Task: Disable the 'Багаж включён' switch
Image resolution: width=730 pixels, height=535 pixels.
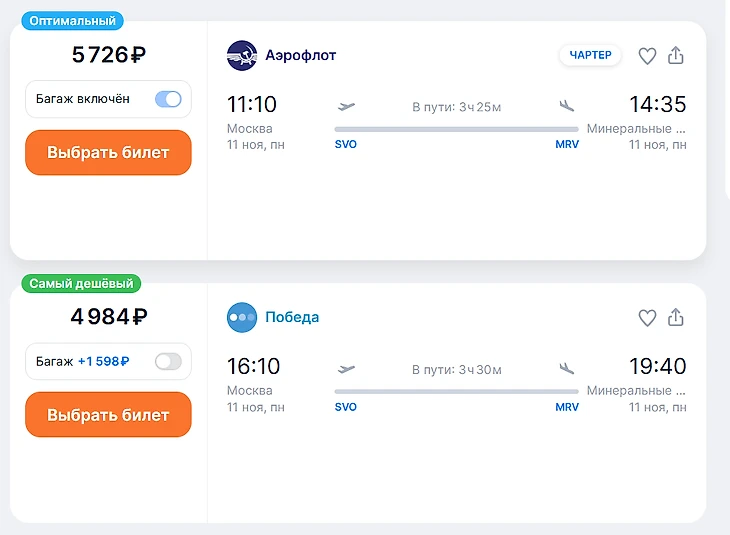Action: pyautogui.click(x=168, y=99)
